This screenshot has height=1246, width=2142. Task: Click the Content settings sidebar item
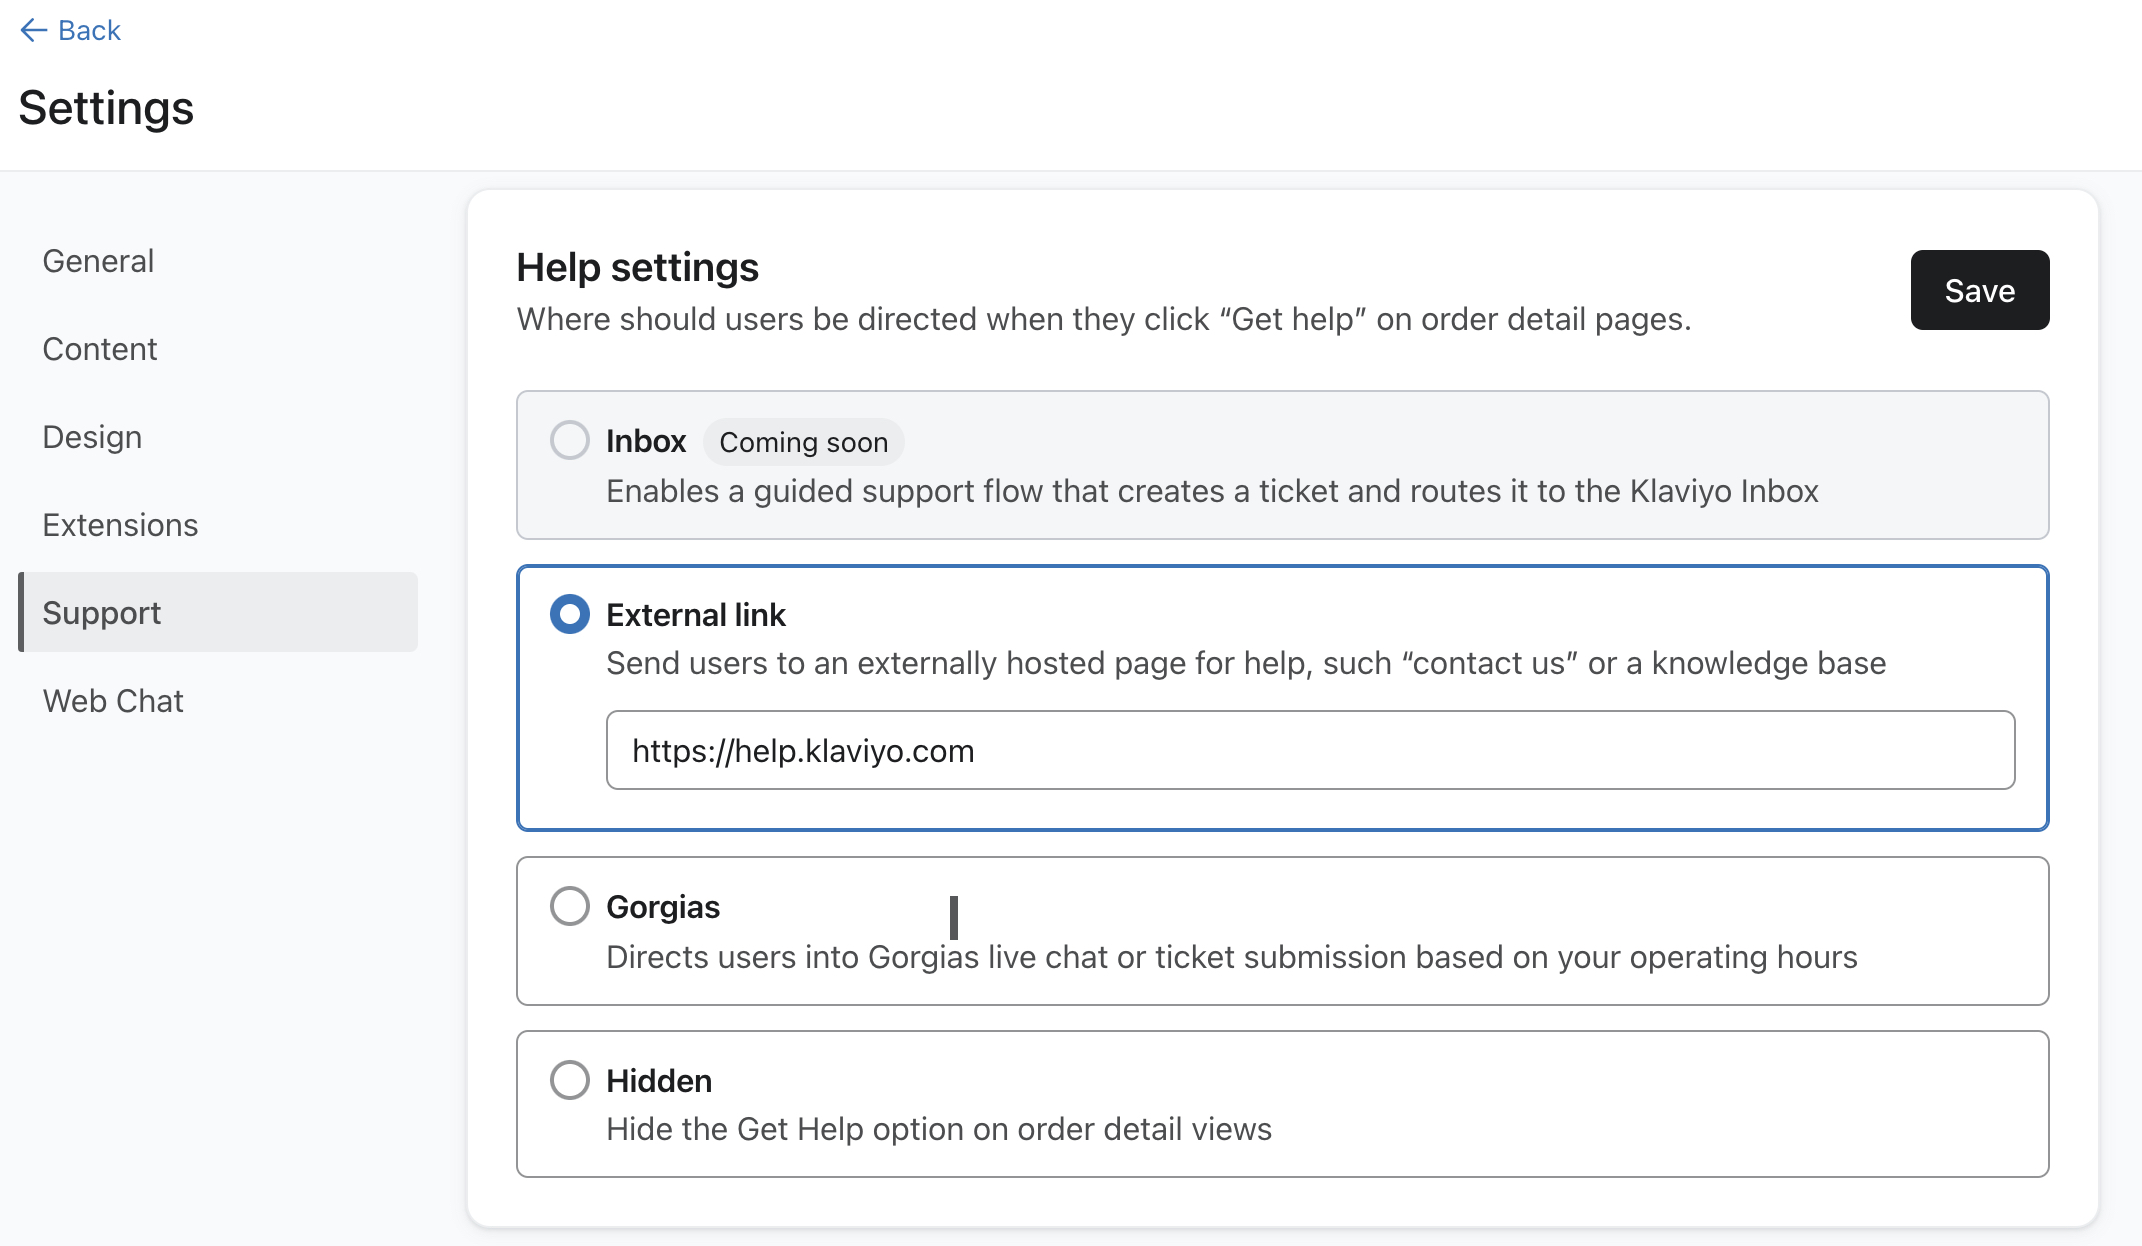[x=98, y=349]
